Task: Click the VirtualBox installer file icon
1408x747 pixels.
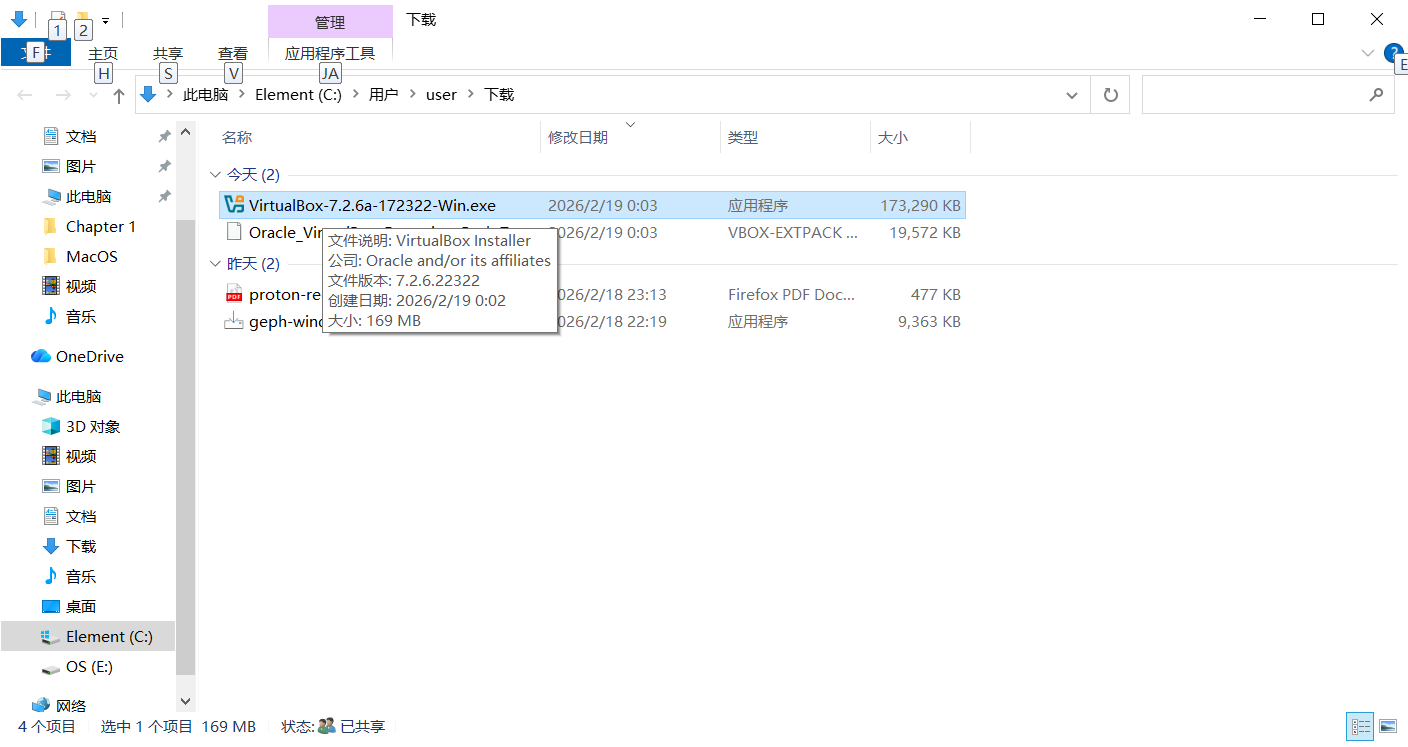Action: (x=234, y=205)
